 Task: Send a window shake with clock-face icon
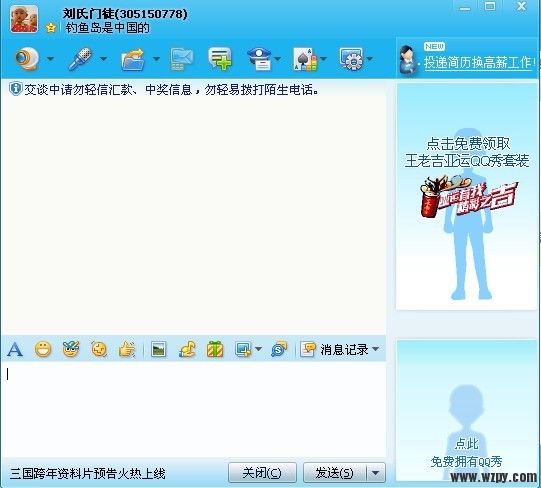click(99, 349)
